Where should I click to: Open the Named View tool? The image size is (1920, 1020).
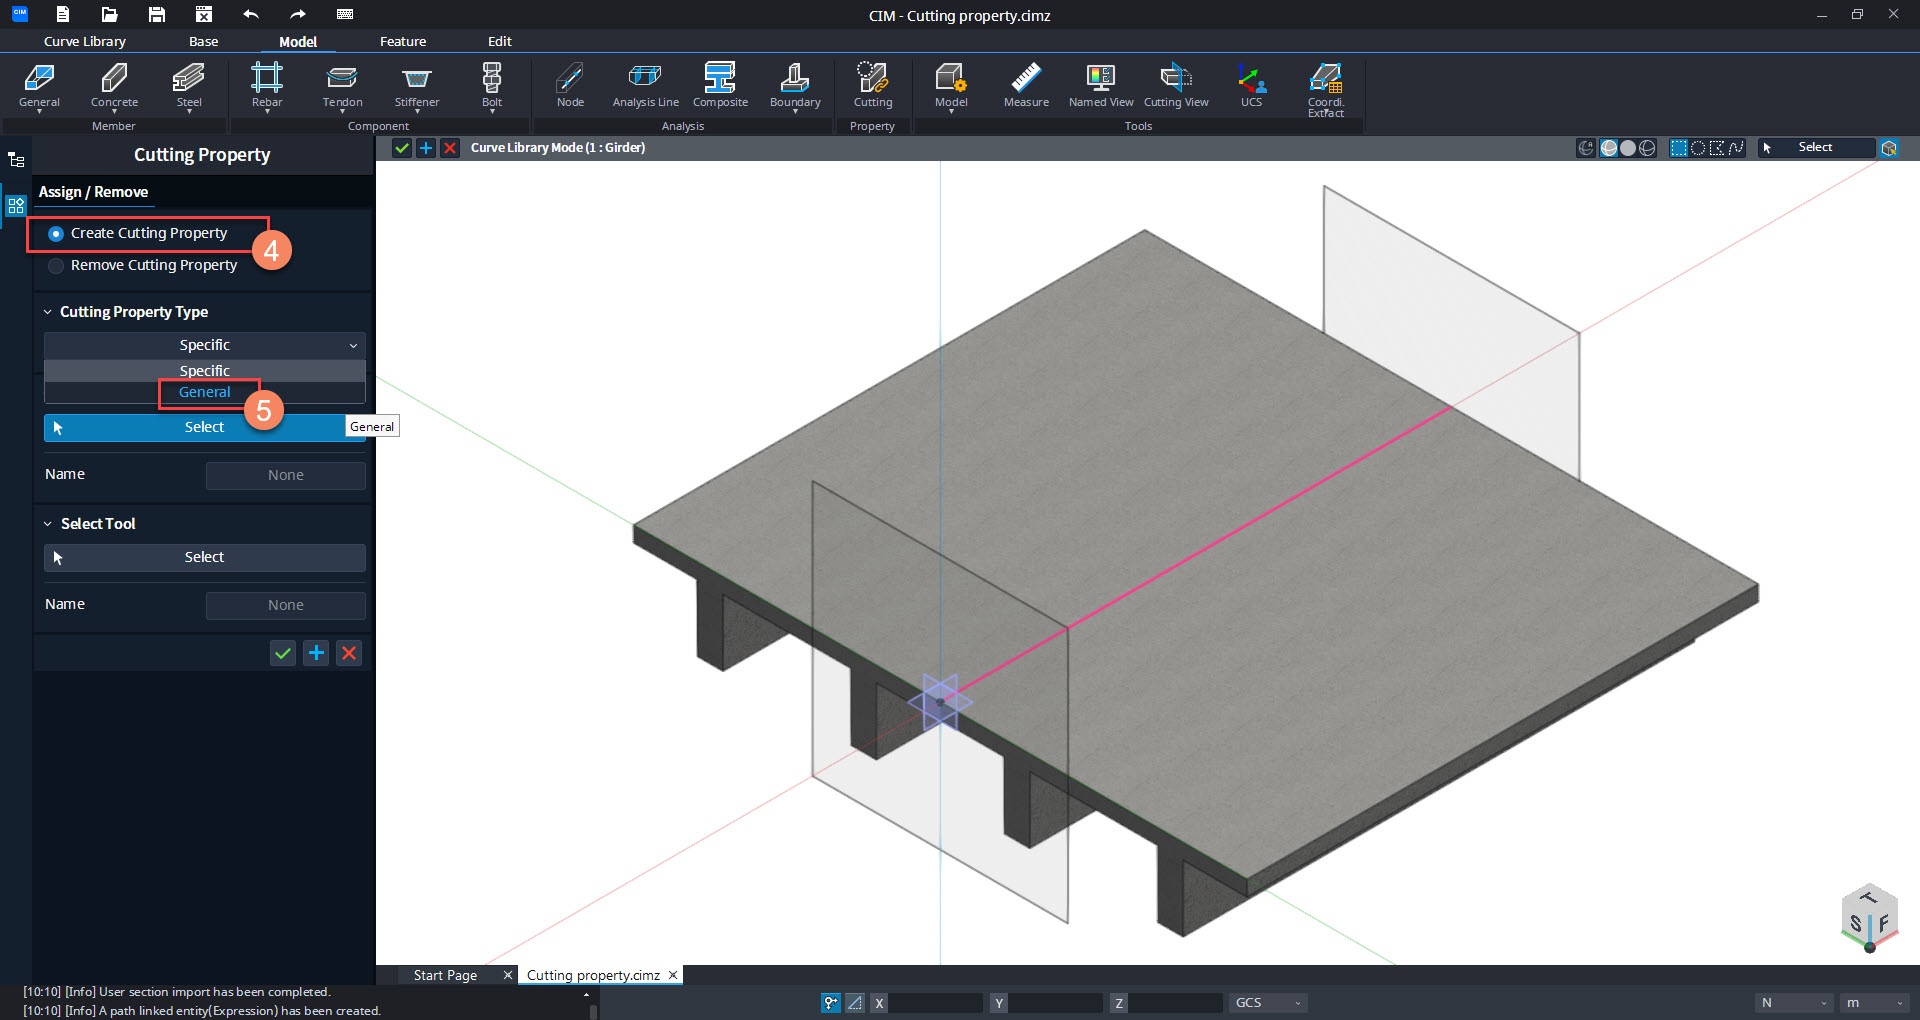point(1101,86)
